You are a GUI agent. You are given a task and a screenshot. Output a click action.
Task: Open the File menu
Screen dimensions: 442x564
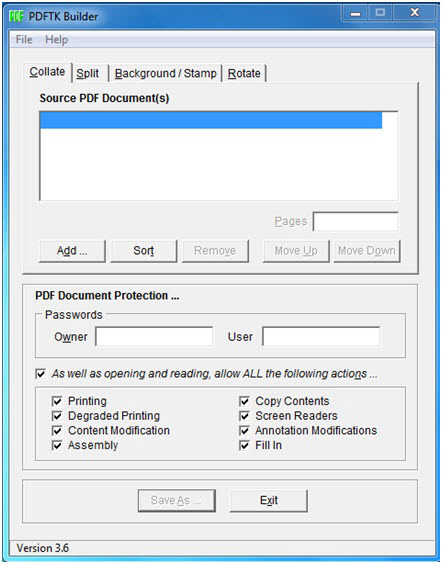coord(24,39)
